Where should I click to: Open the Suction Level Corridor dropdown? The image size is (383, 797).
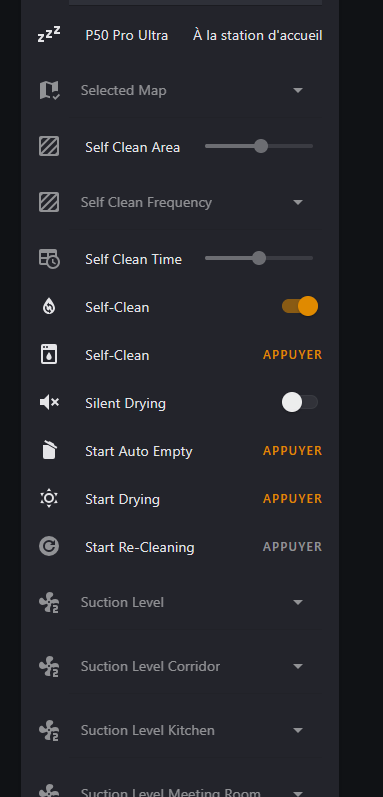[196, 666]
